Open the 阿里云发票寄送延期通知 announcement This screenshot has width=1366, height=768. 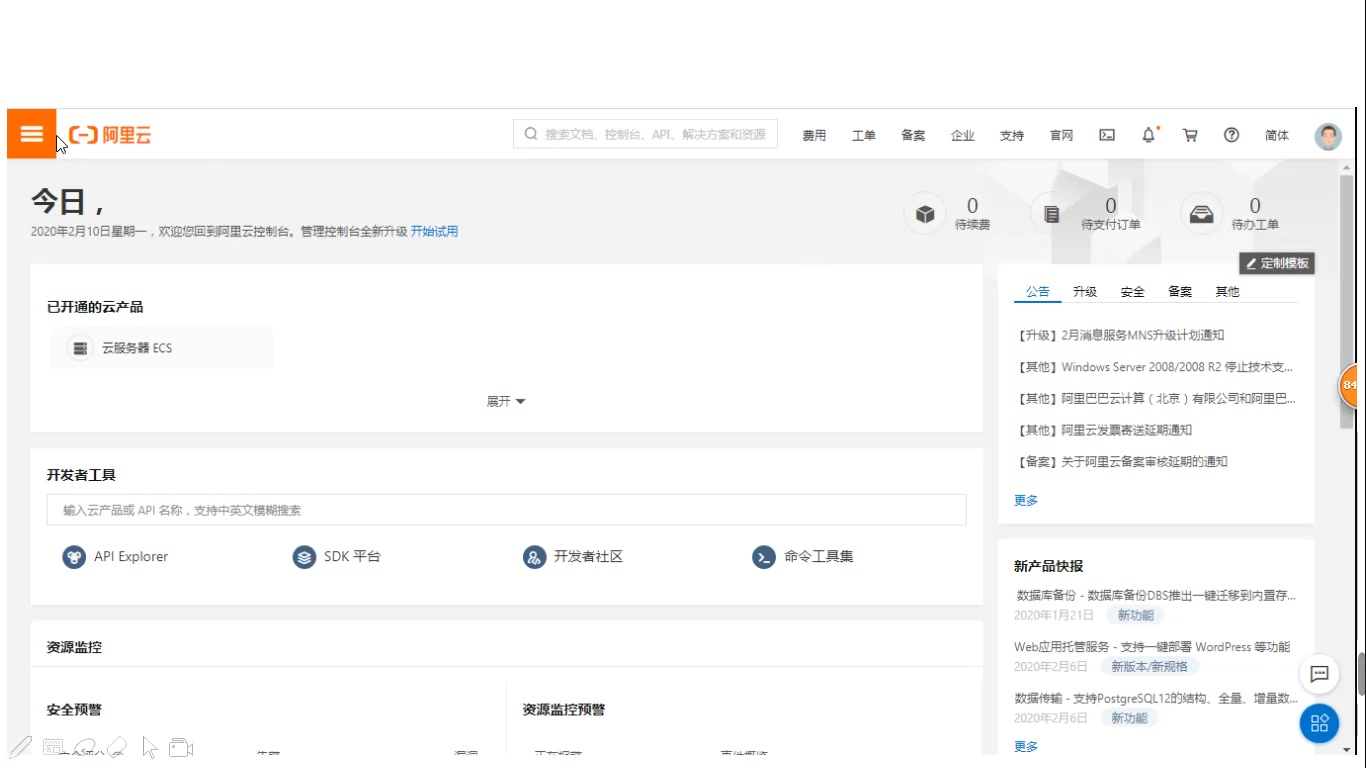tap(1103, 430)
